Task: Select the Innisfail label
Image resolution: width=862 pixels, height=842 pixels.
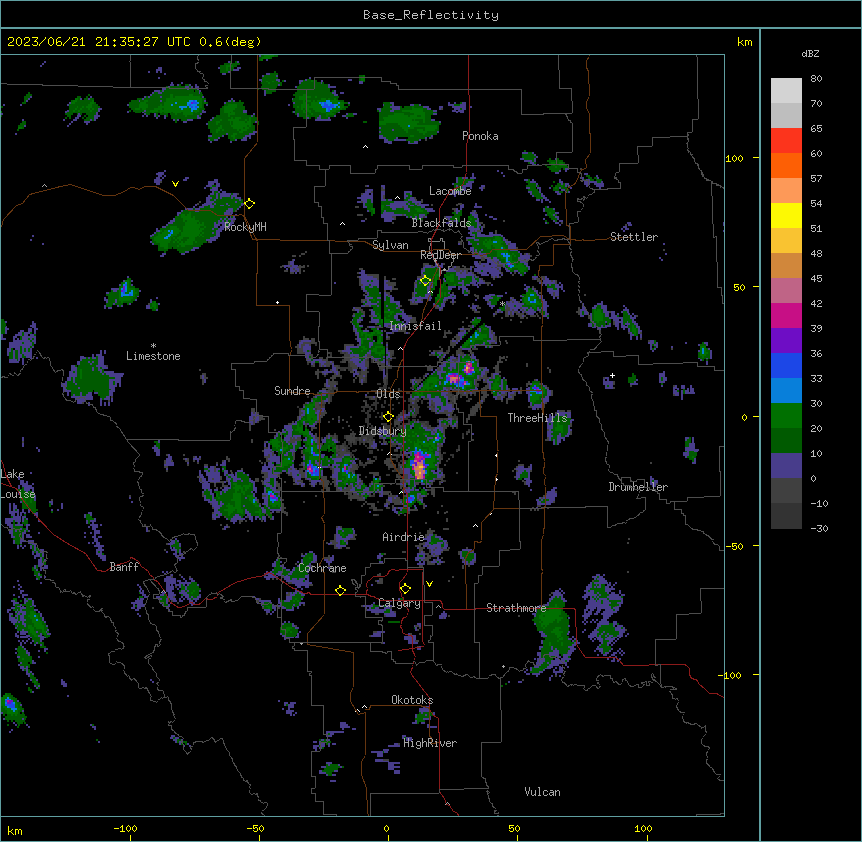Action: point(415,326)
